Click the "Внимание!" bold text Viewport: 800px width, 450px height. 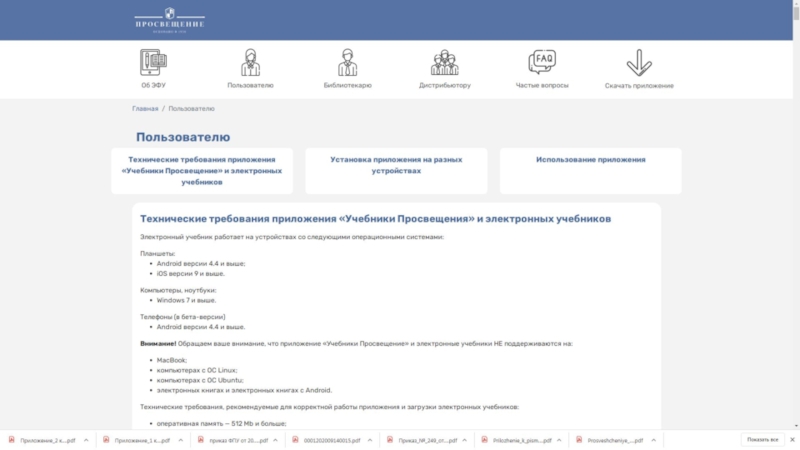158,344
